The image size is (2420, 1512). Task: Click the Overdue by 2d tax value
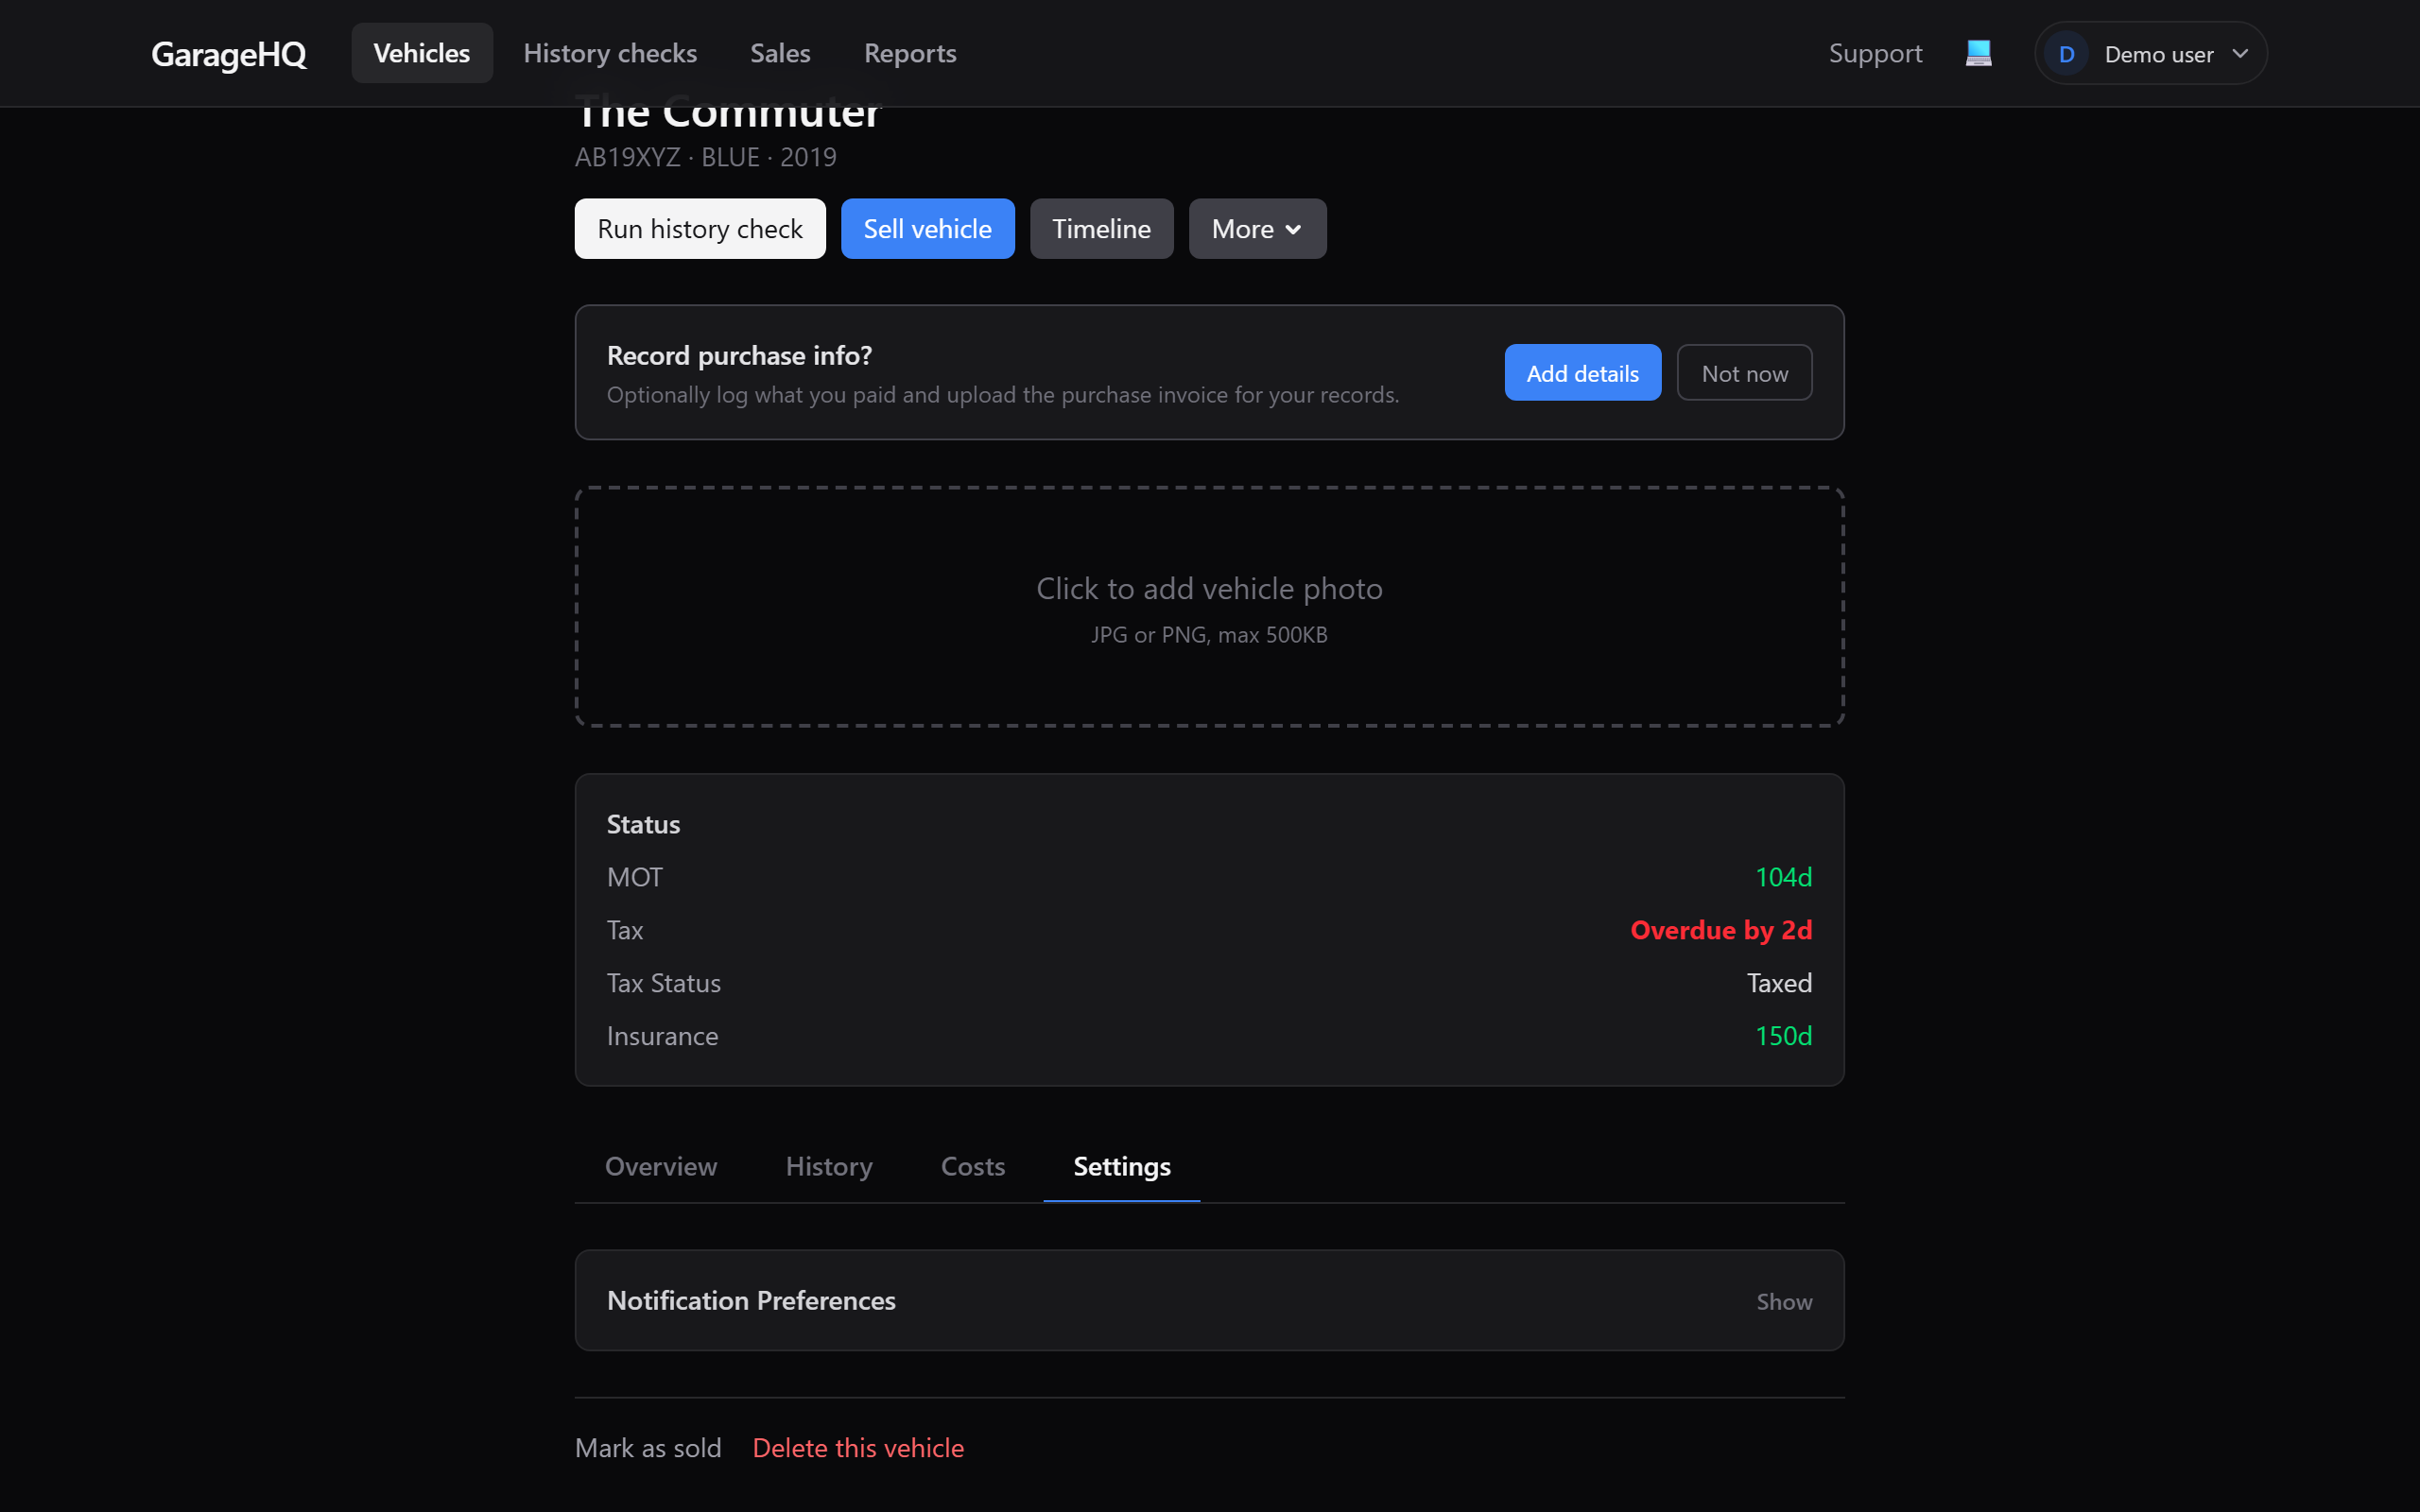click(x=1721, y=930)
